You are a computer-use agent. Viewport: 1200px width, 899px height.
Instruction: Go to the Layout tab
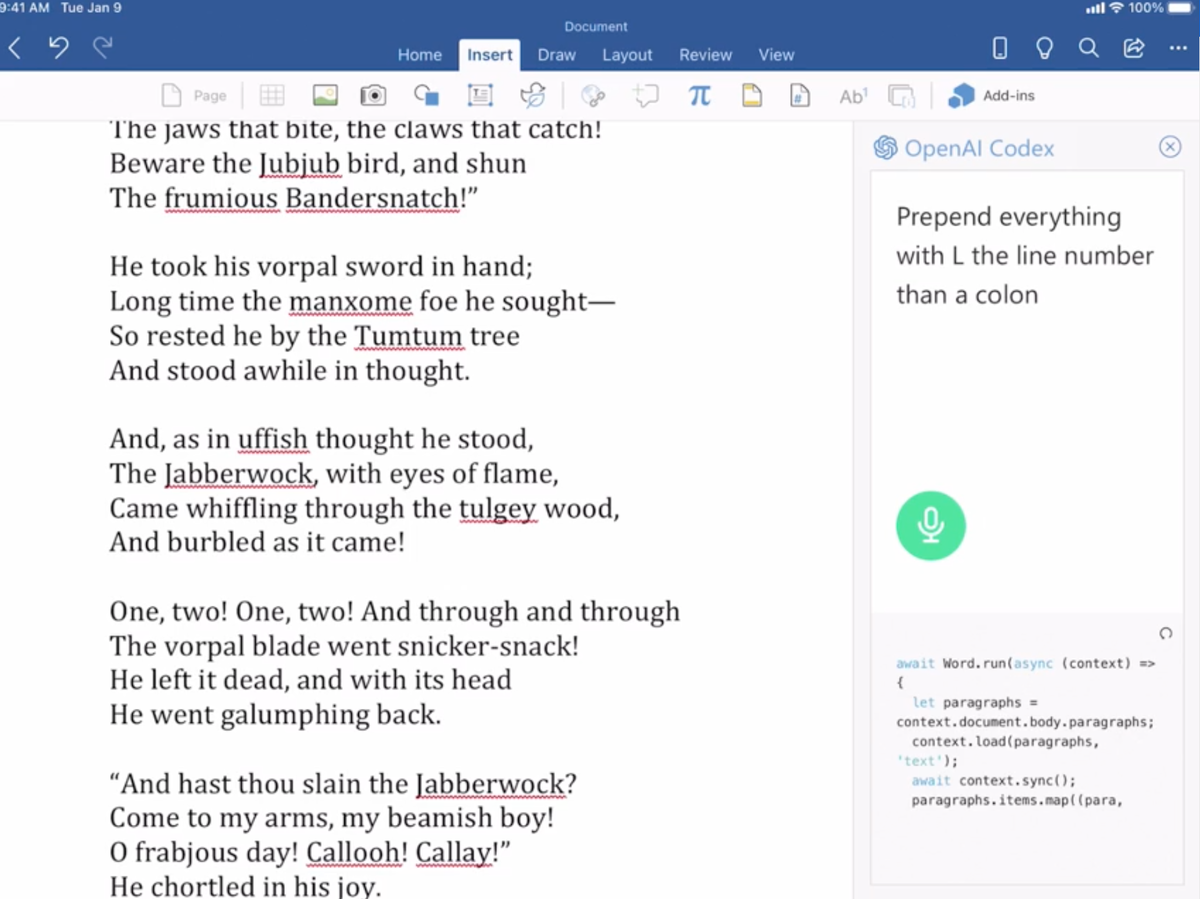tap(627, 55)
